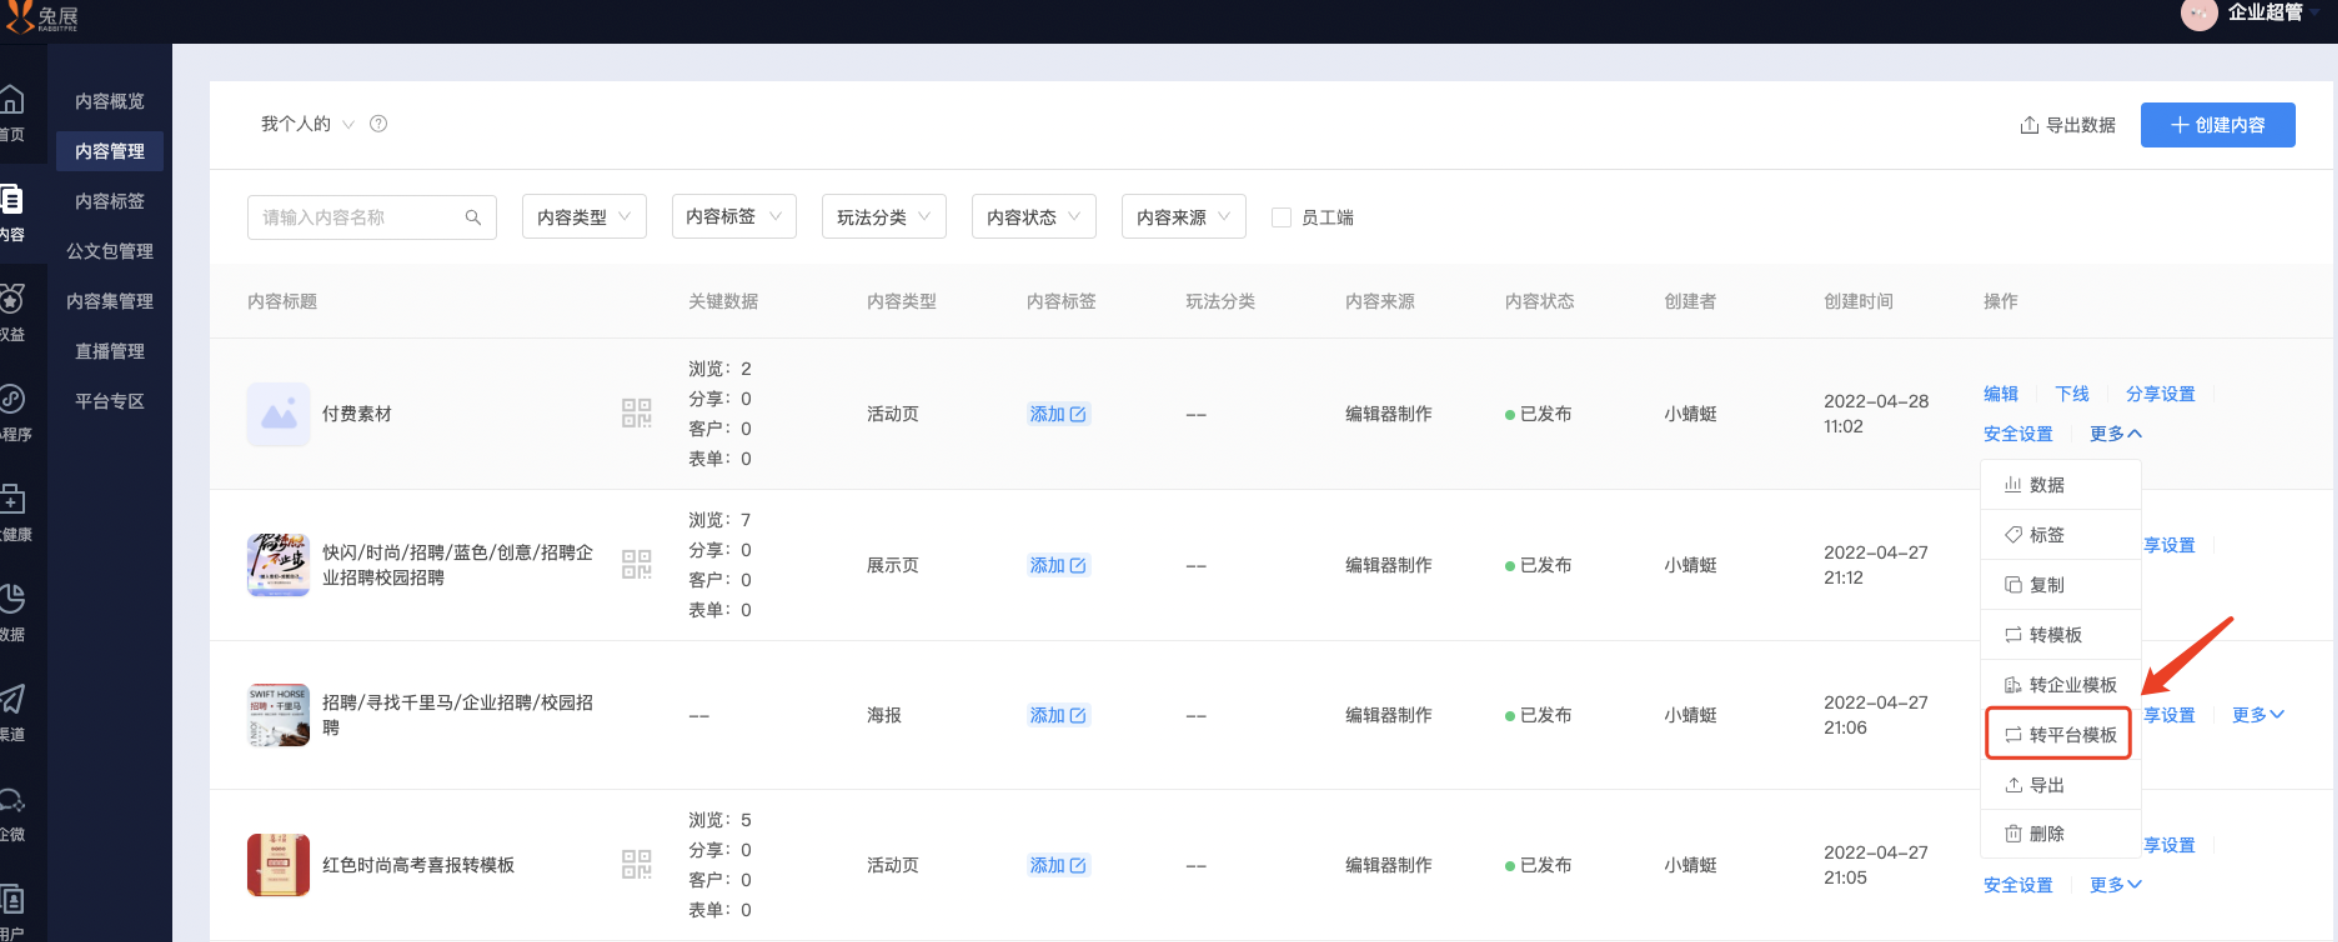Open 安全设置 for 红色时尚高考喜报转模板
Screen dimensions: 2338x942
[2018, 885]
